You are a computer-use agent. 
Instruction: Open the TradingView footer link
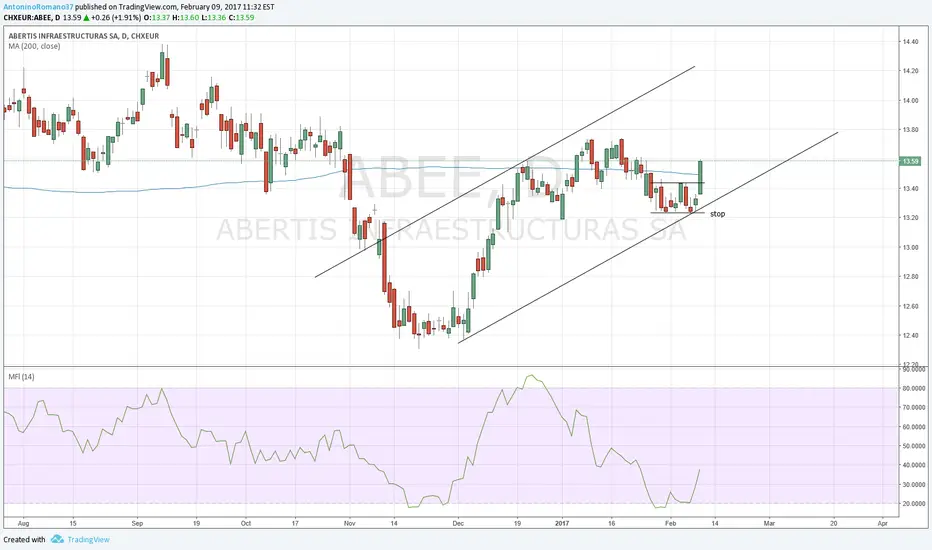coord(88,540)
